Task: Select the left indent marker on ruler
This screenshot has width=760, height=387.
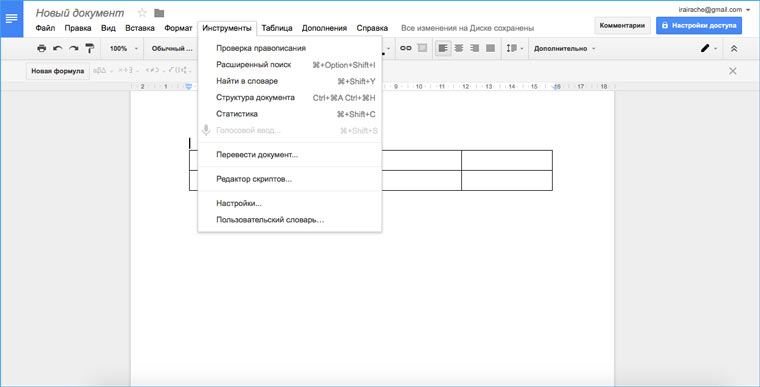Action: [189, 86]
